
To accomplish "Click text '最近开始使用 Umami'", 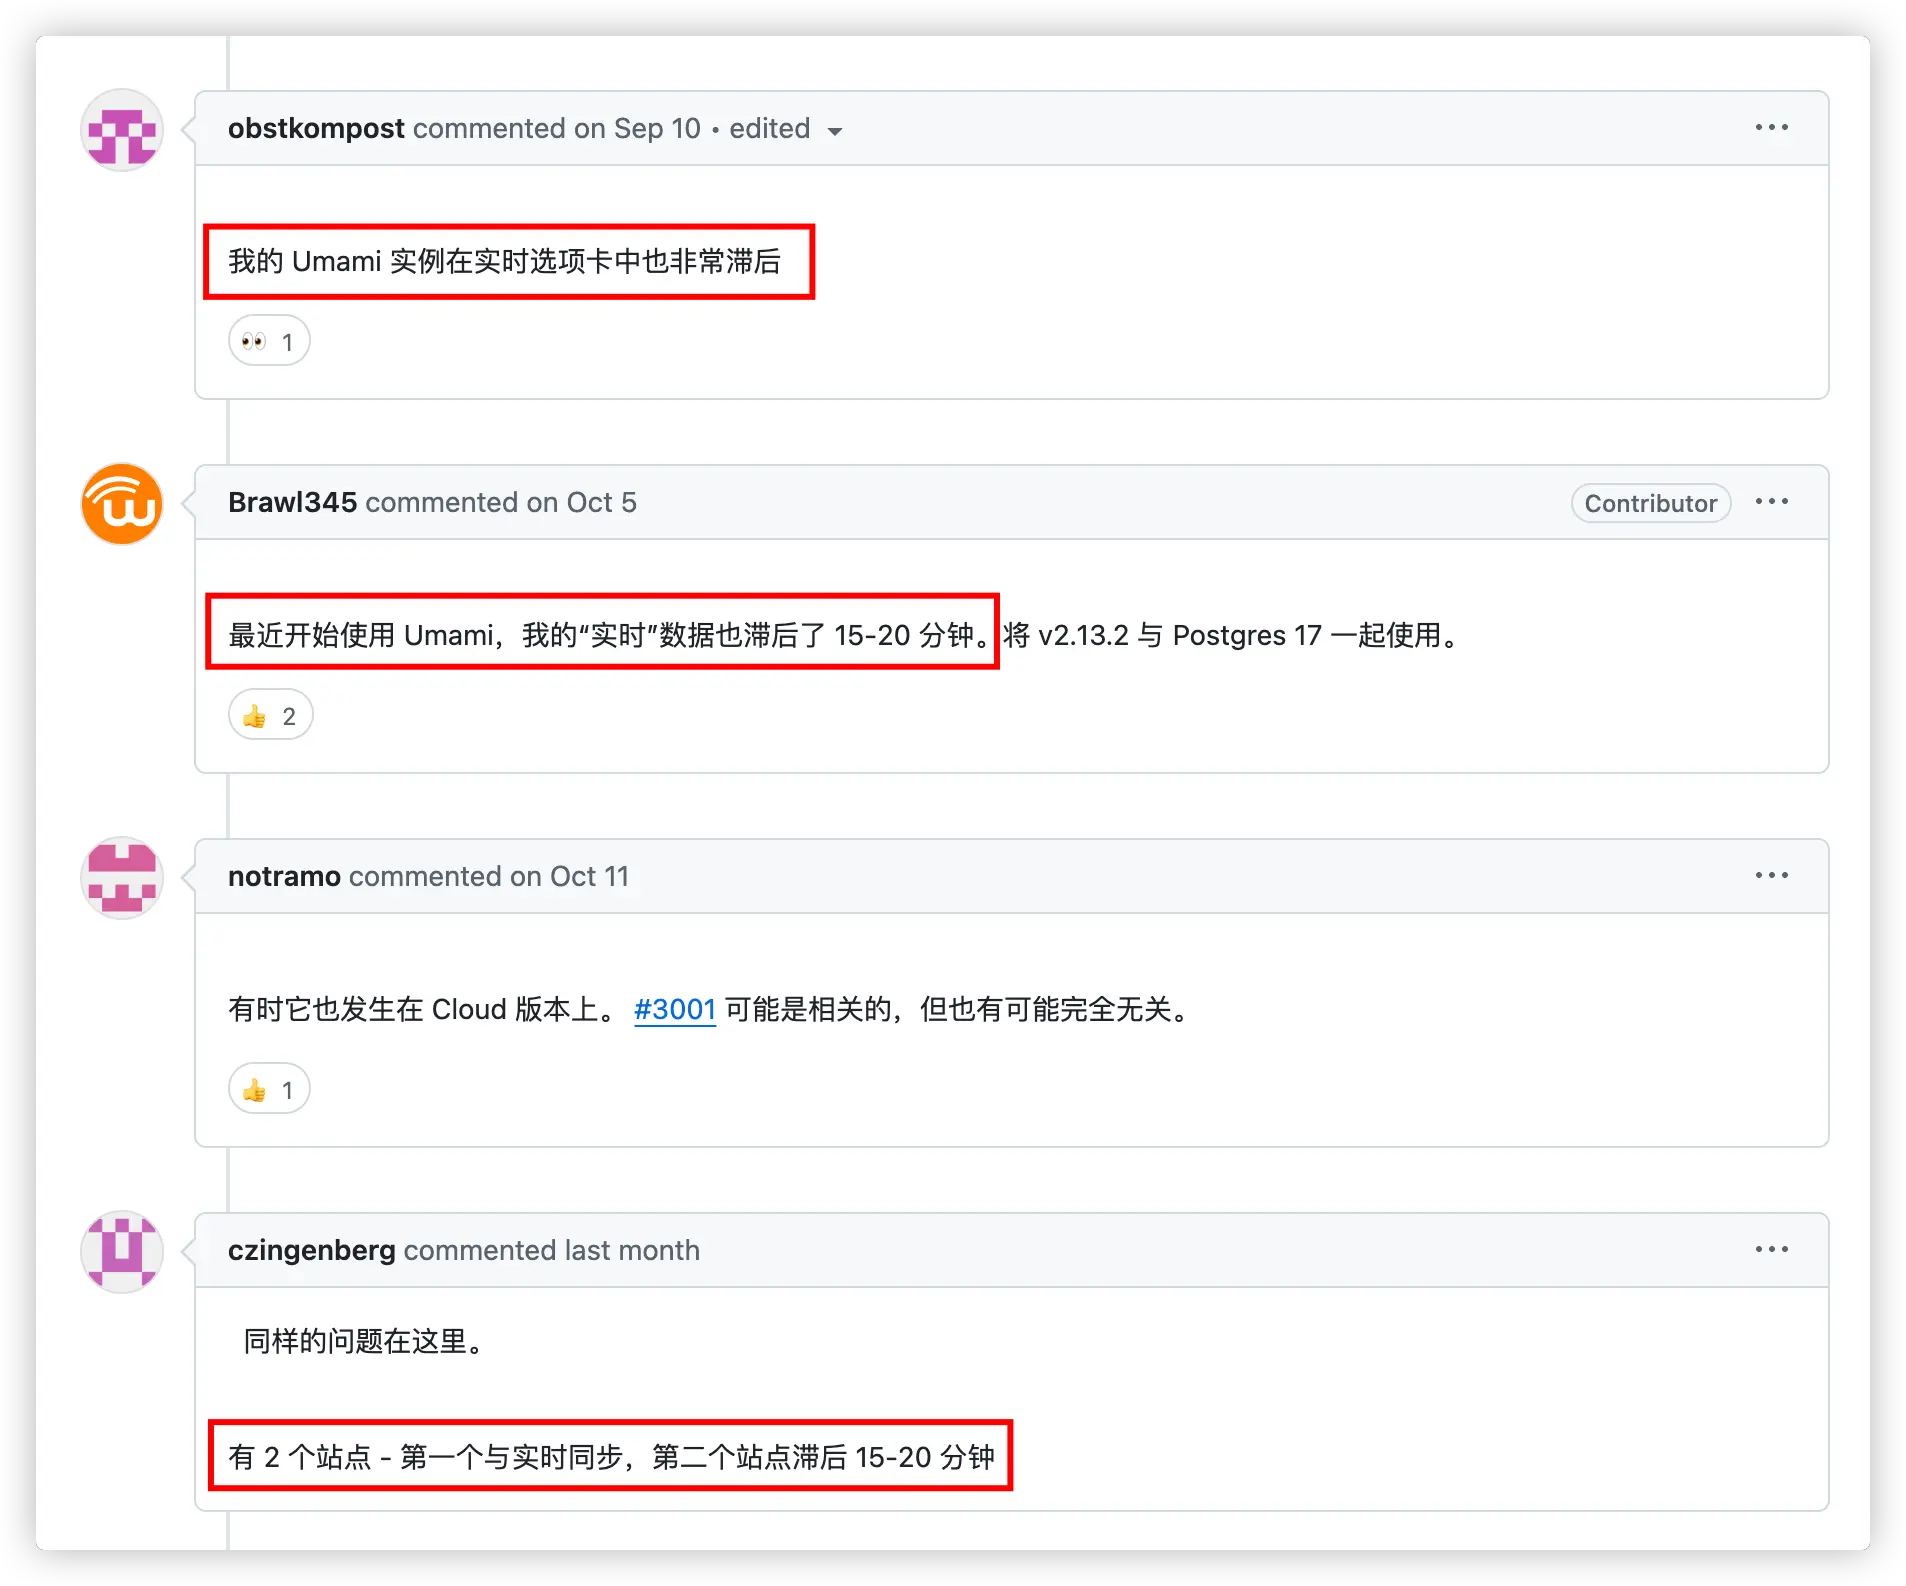I will (361, 635).
